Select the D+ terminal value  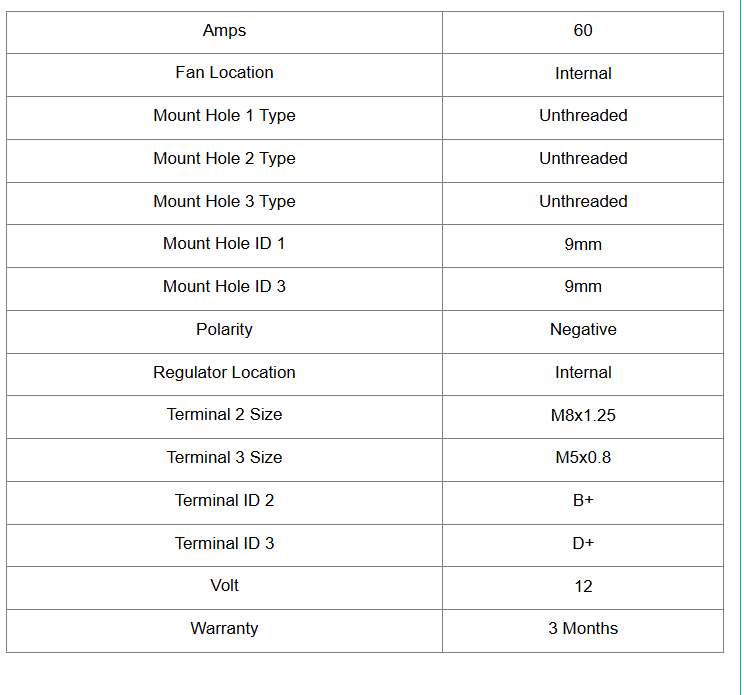click(583, 544)
